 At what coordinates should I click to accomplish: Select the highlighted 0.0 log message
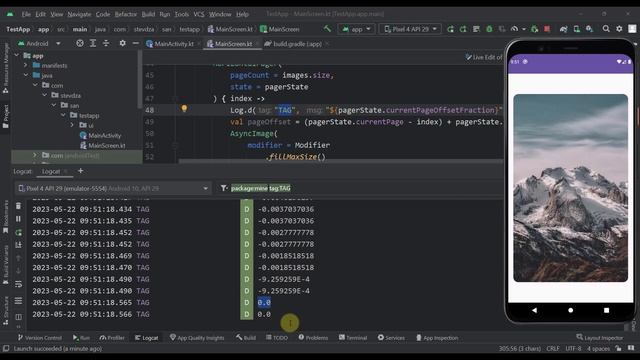[264, 302]
